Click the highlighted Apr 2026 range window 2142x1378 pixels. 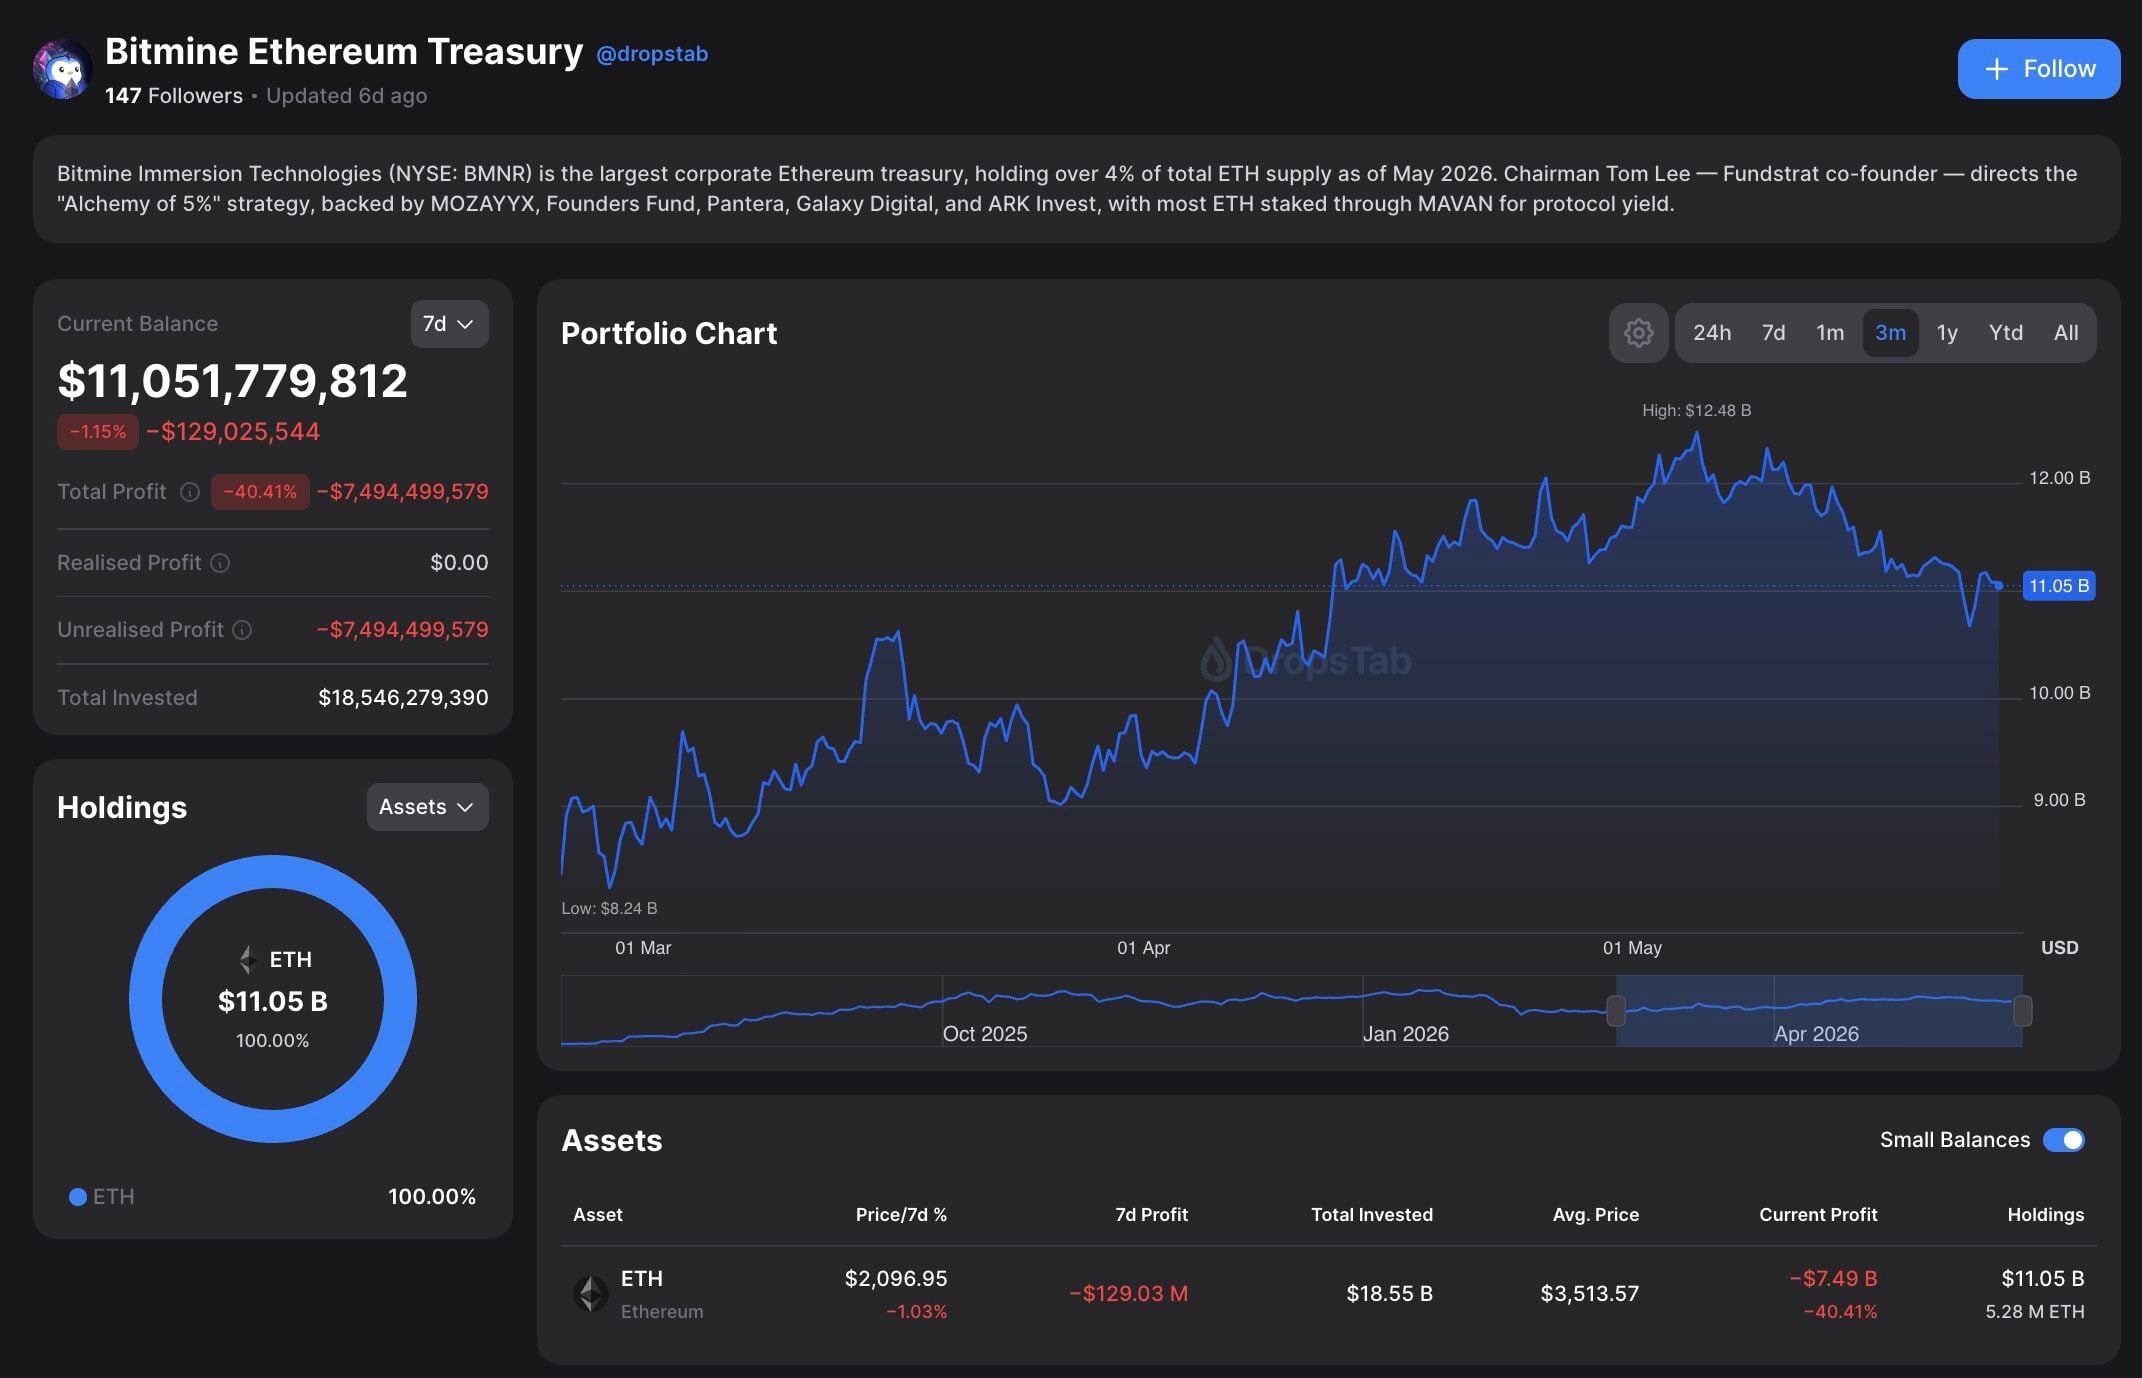click(1819, 1011)
